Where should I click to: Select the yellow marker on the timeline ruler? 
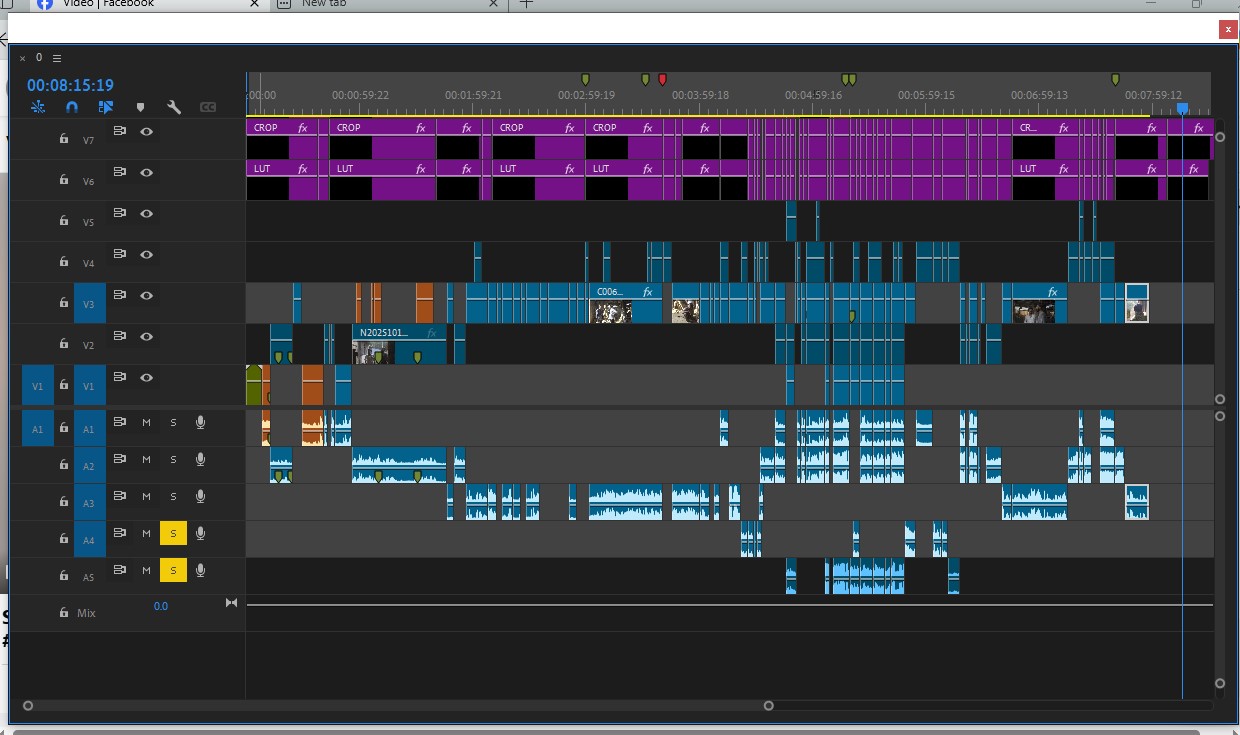[x=586, y=77]
